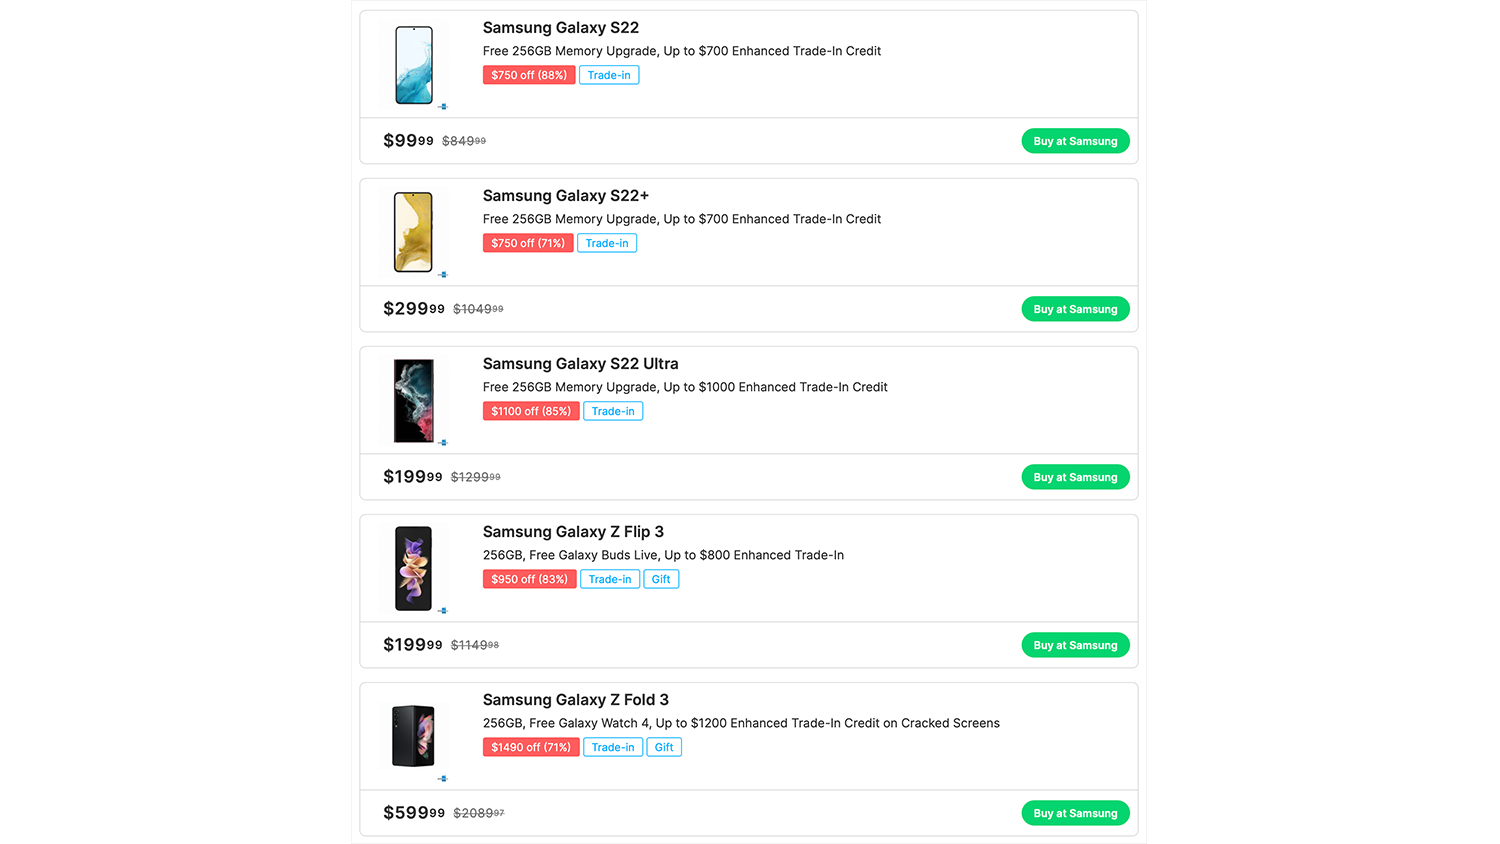Select the $1100 off (85%) discount badge
The image size is (1500, 844).
tap(531, 411)
